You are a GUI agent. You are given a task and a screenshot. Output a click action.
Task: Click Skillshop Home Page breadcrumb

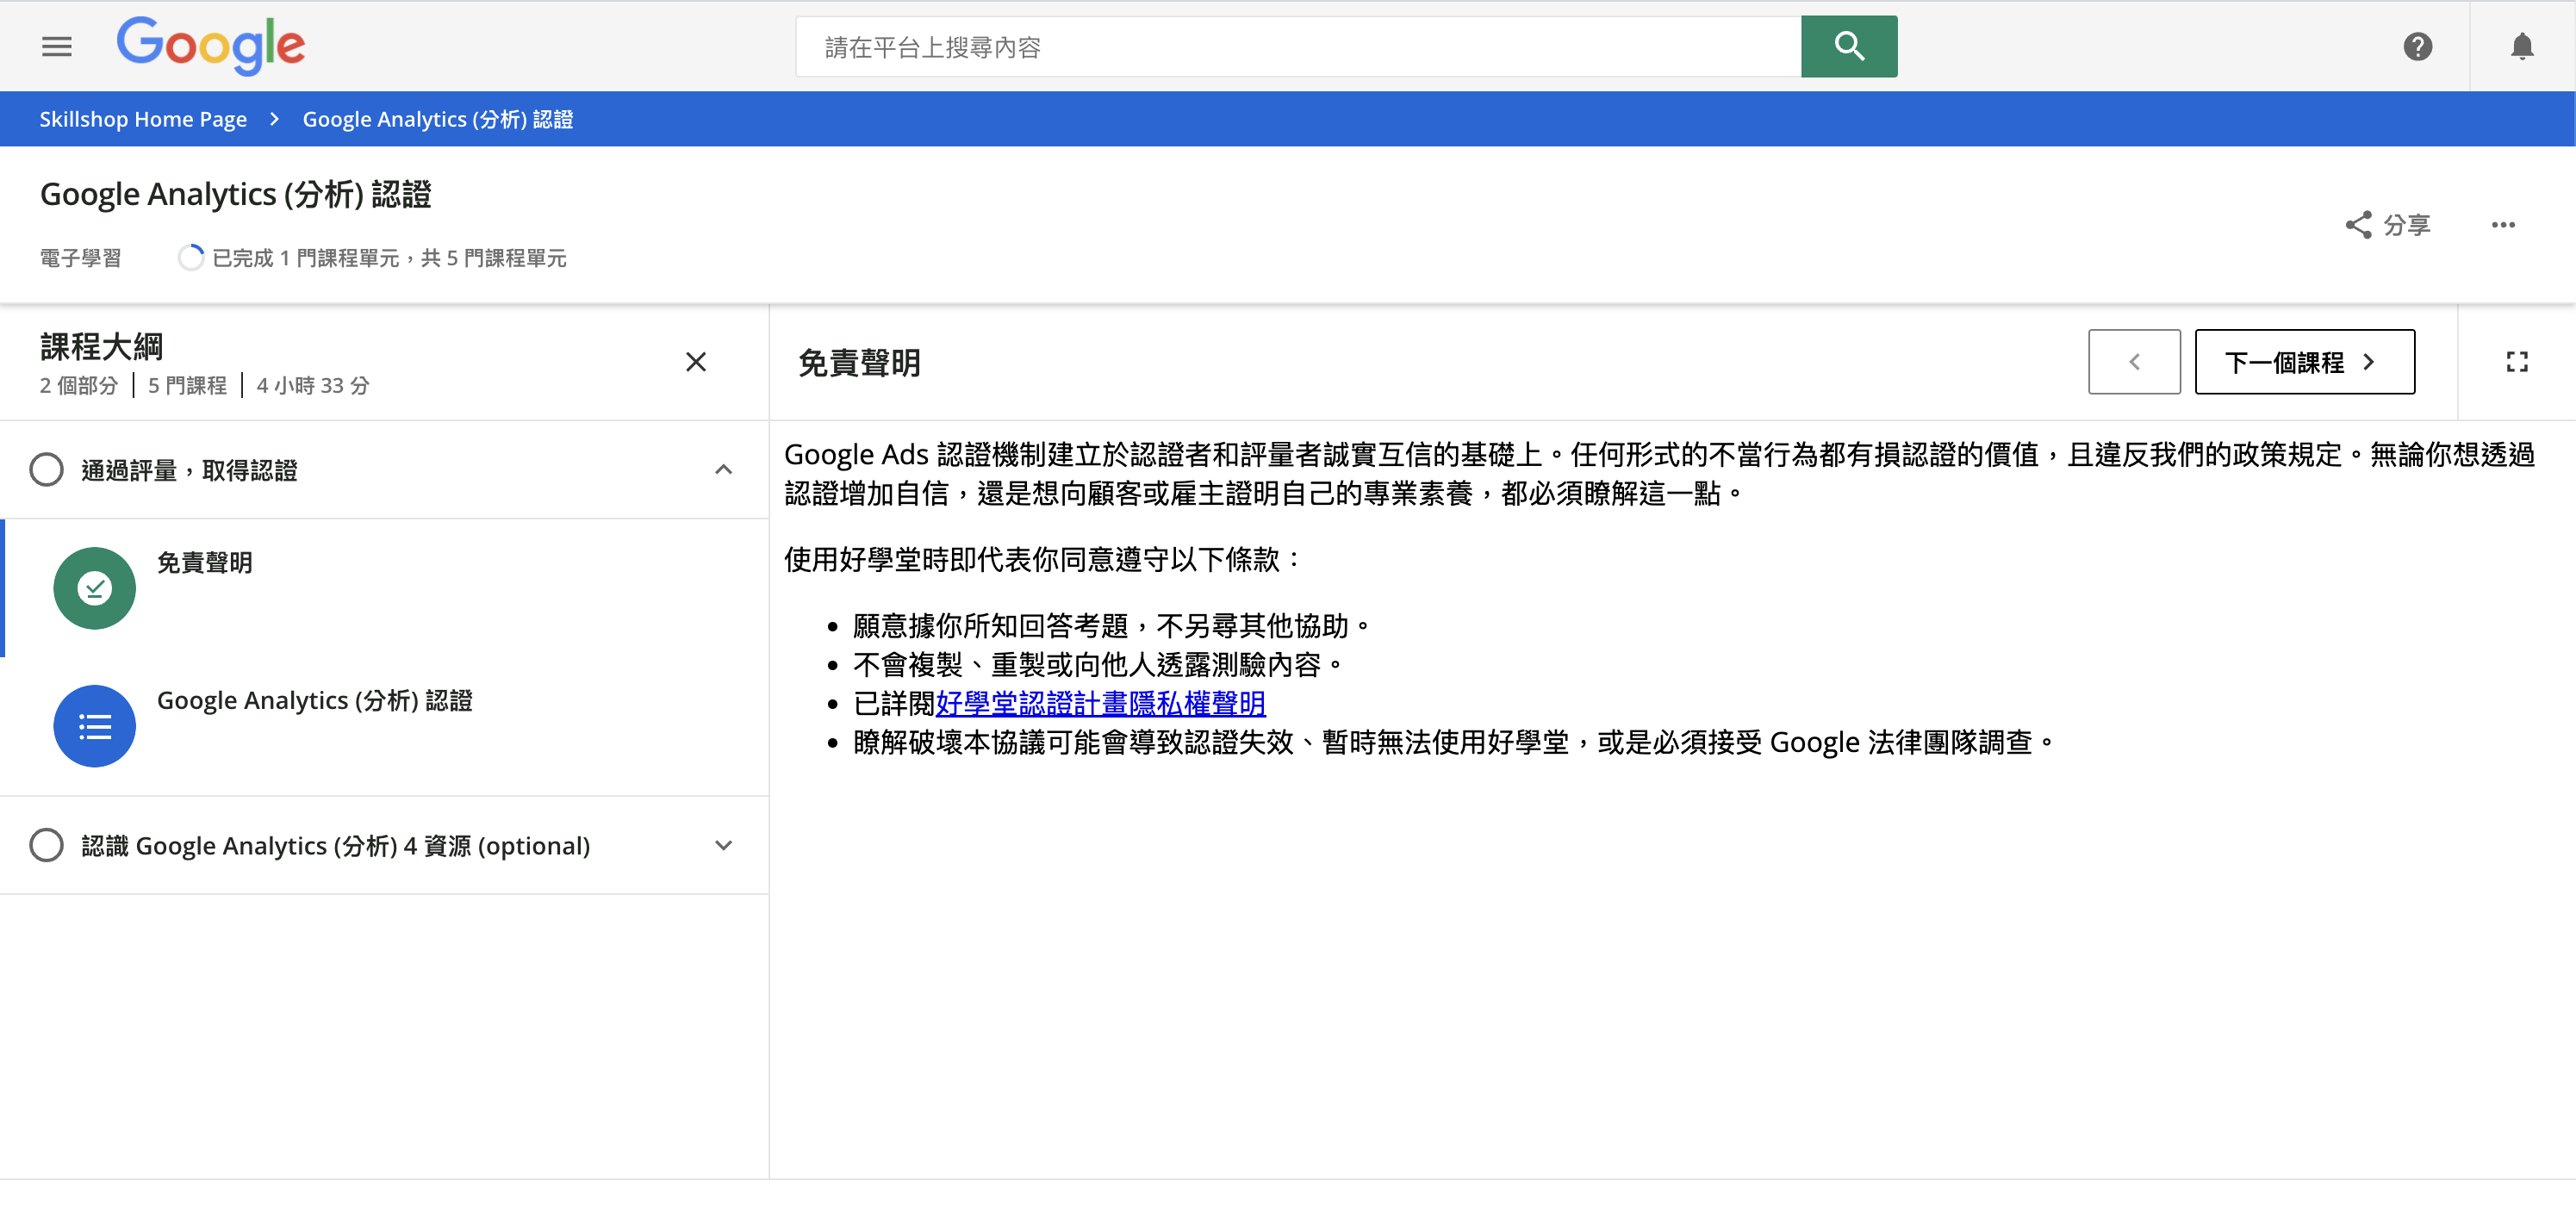[143, 119]
